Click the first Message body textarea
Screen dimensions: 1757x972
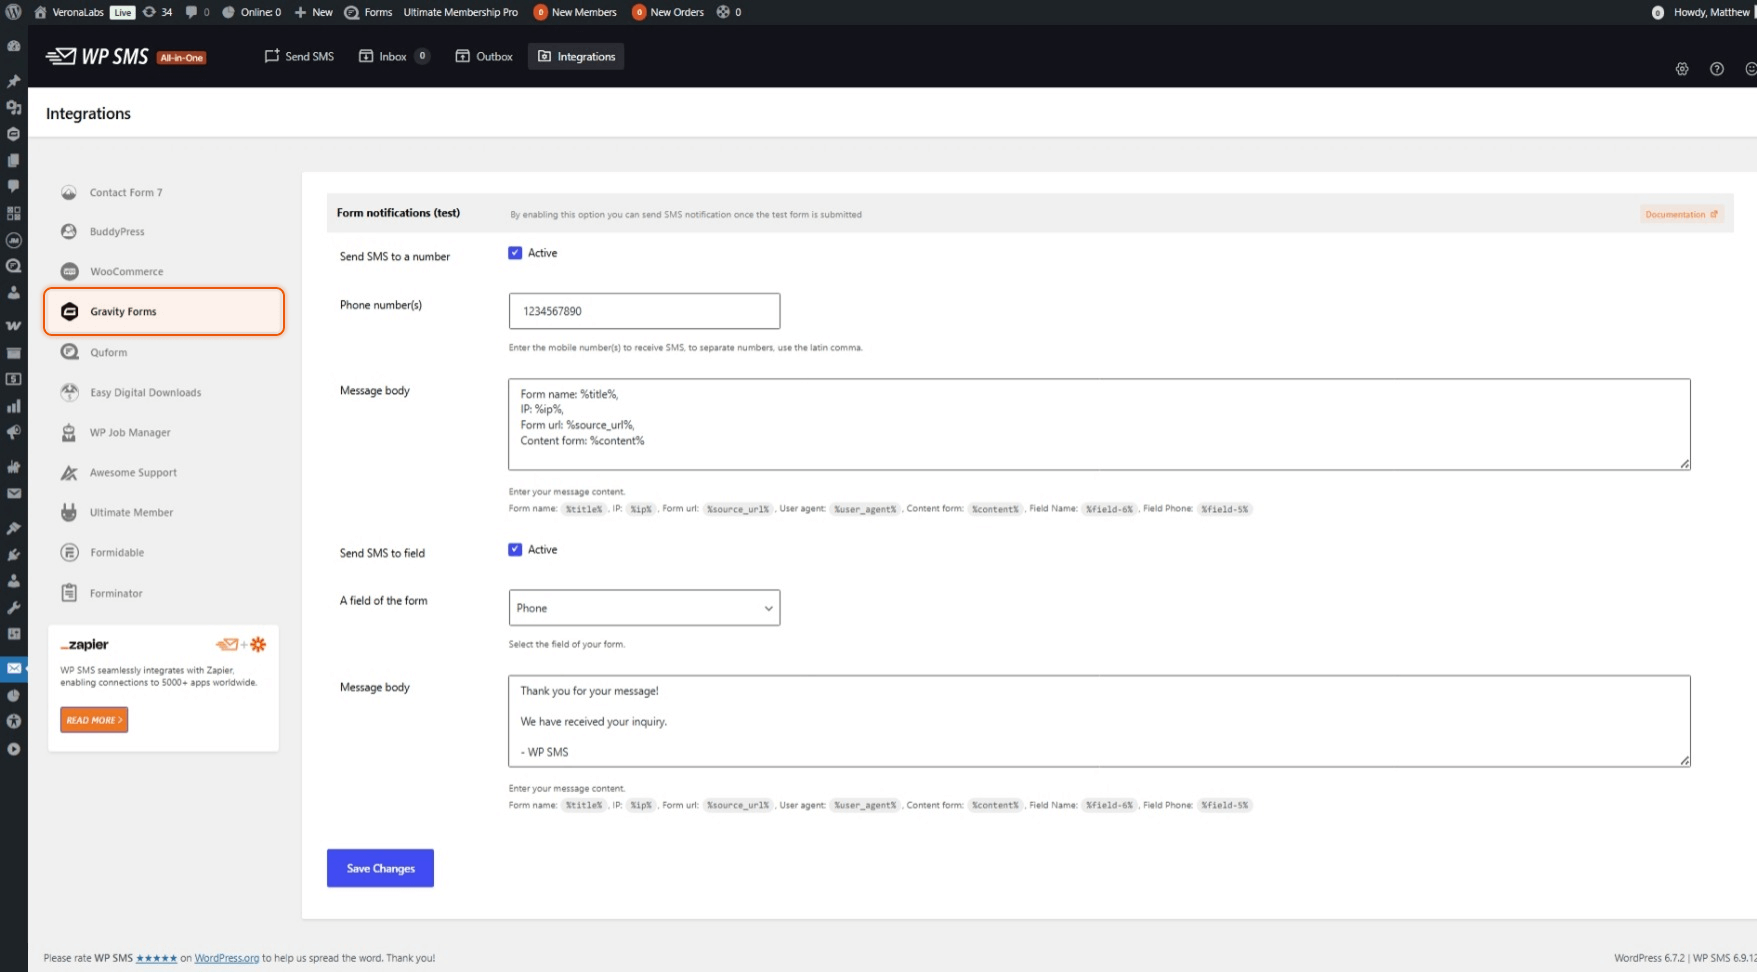coord(1099,424)
